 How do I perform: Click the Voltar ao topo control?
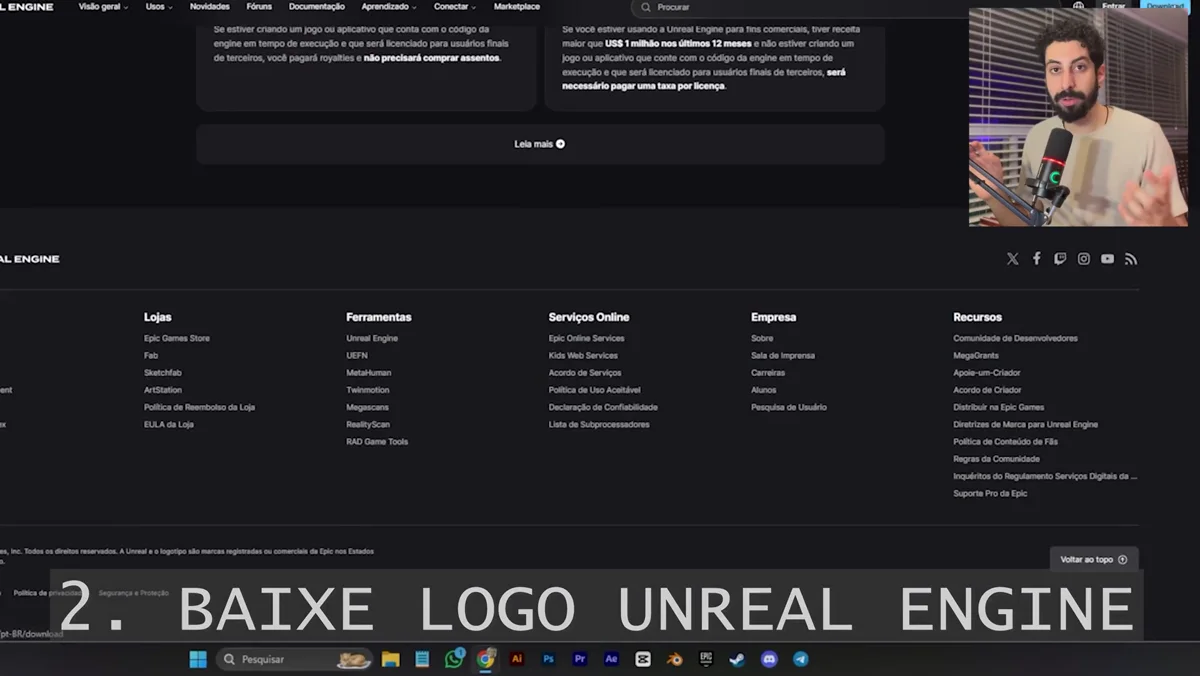point(1093,560)
